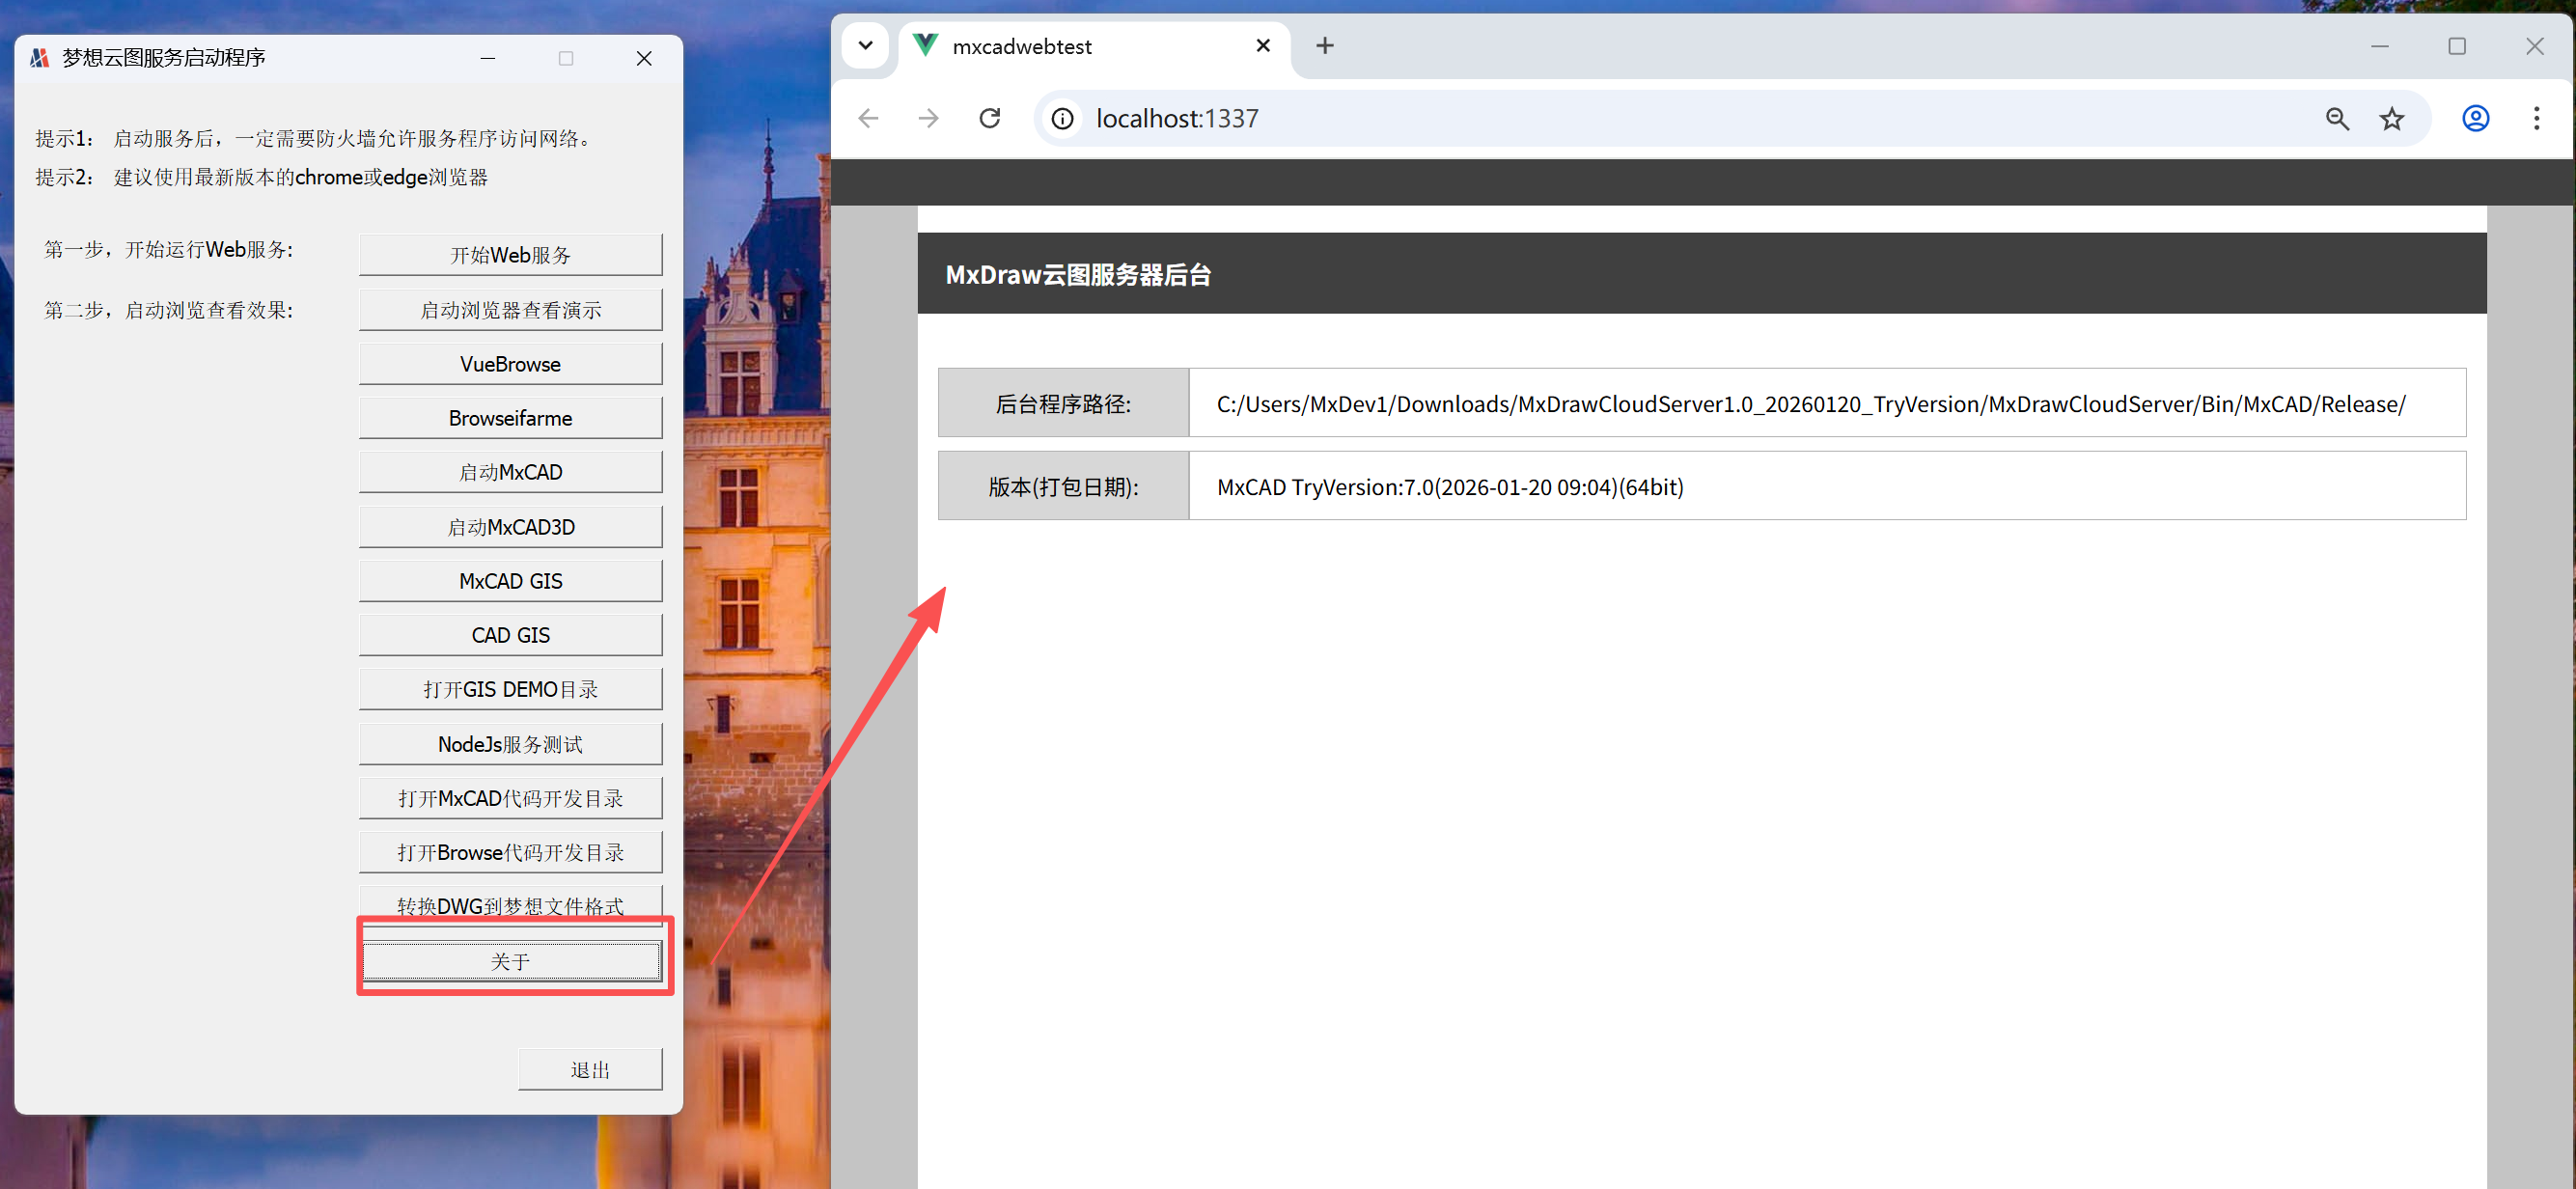This screenshot has width=2576, height=1189.
Task: Click the zoom magnifier icon in address bar
Action: point(2336,118)
